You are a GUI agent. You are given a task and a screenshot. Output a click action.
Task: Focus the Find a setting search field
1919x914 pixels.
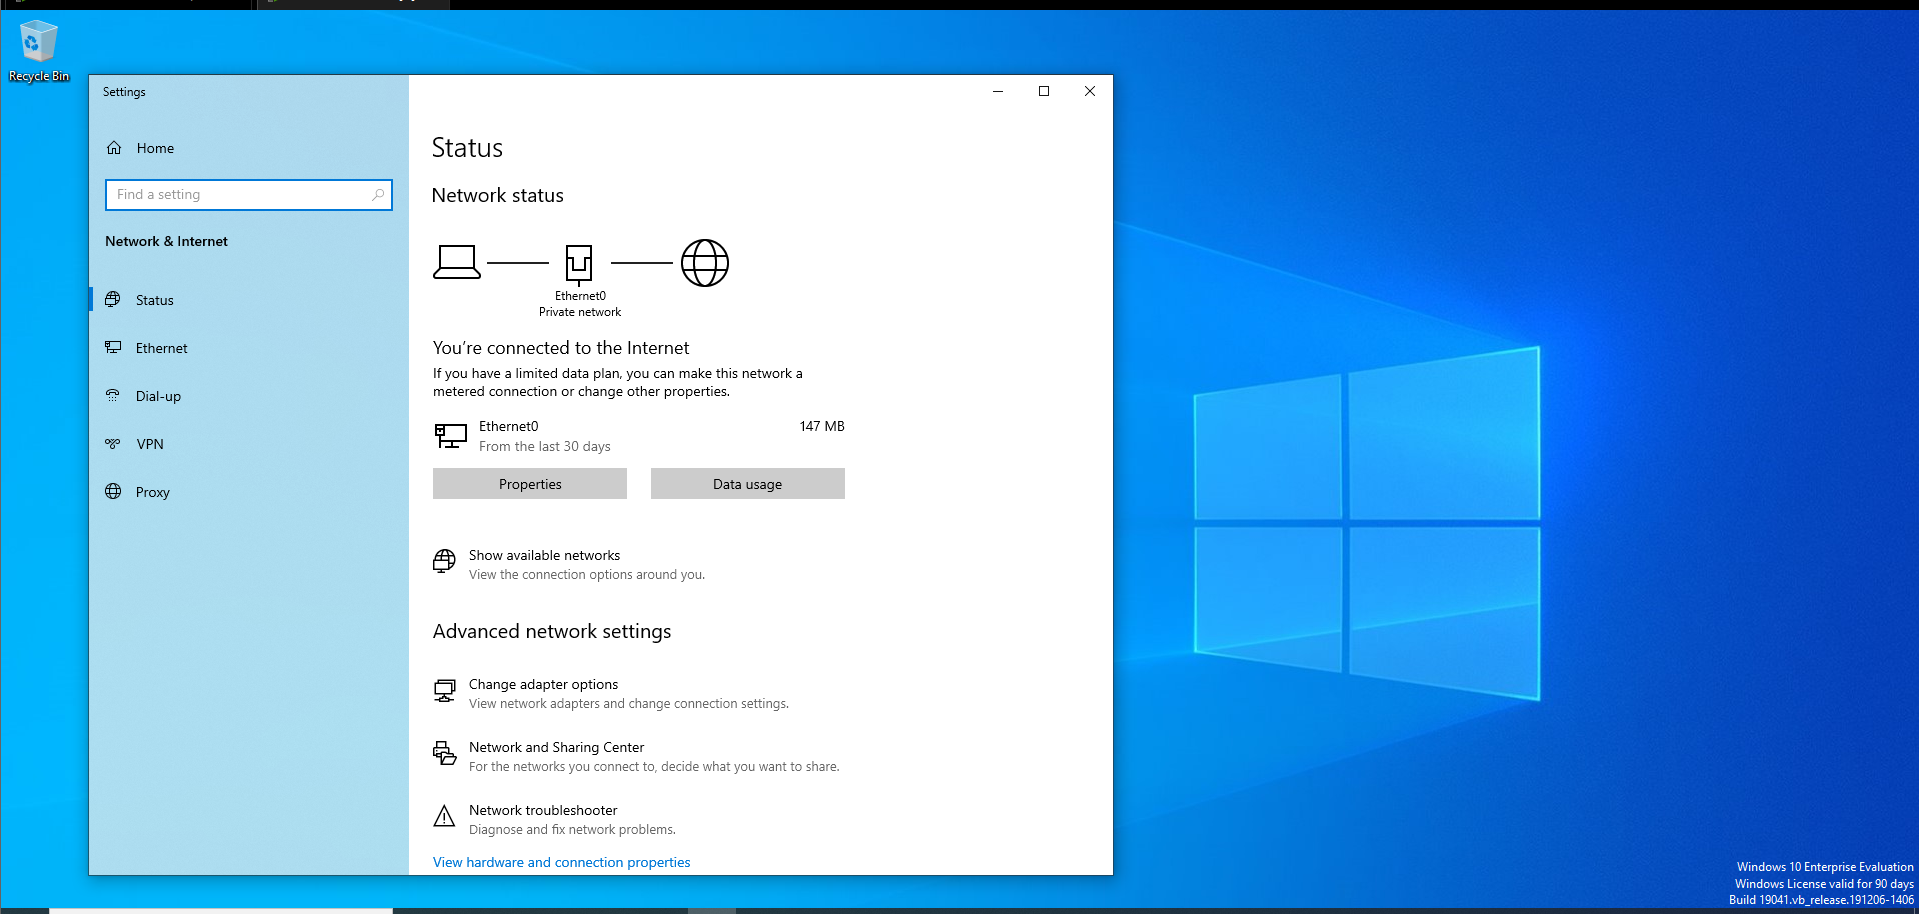(240, 195)
